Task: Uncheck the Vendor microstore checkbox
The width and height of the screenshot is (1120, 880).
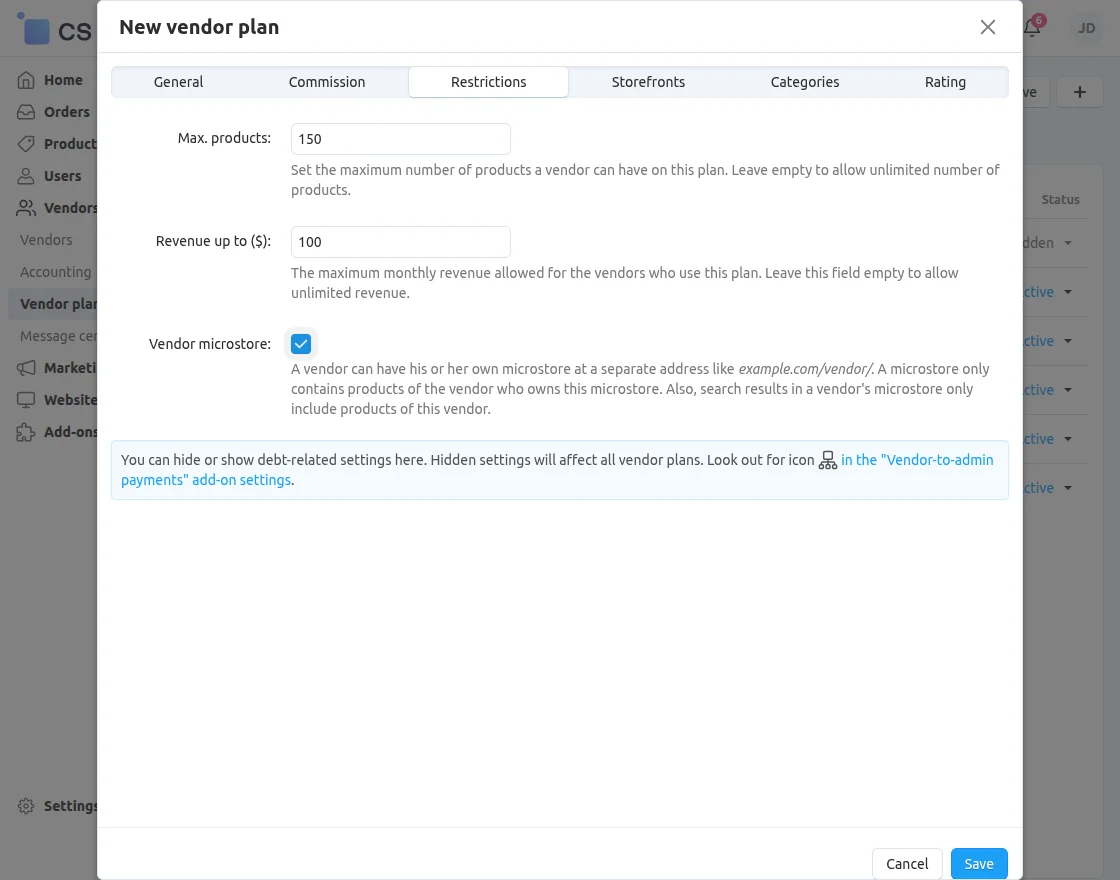Action: [301, 343]
